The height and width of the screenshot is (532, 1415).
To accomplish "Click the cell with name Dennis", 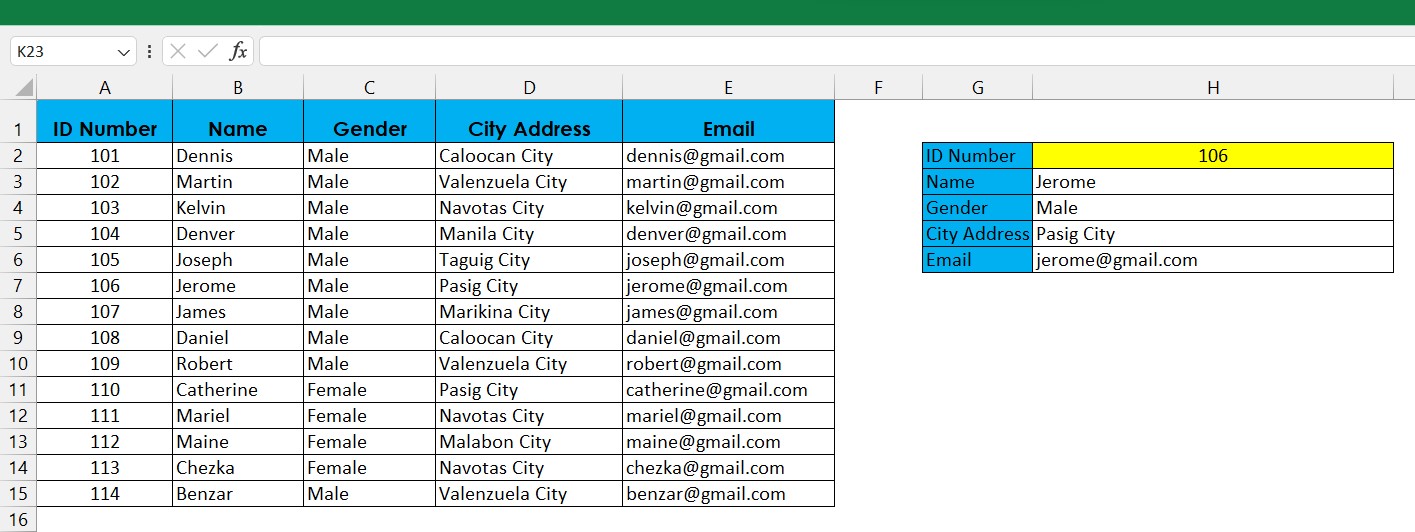I will pos(238,156).
